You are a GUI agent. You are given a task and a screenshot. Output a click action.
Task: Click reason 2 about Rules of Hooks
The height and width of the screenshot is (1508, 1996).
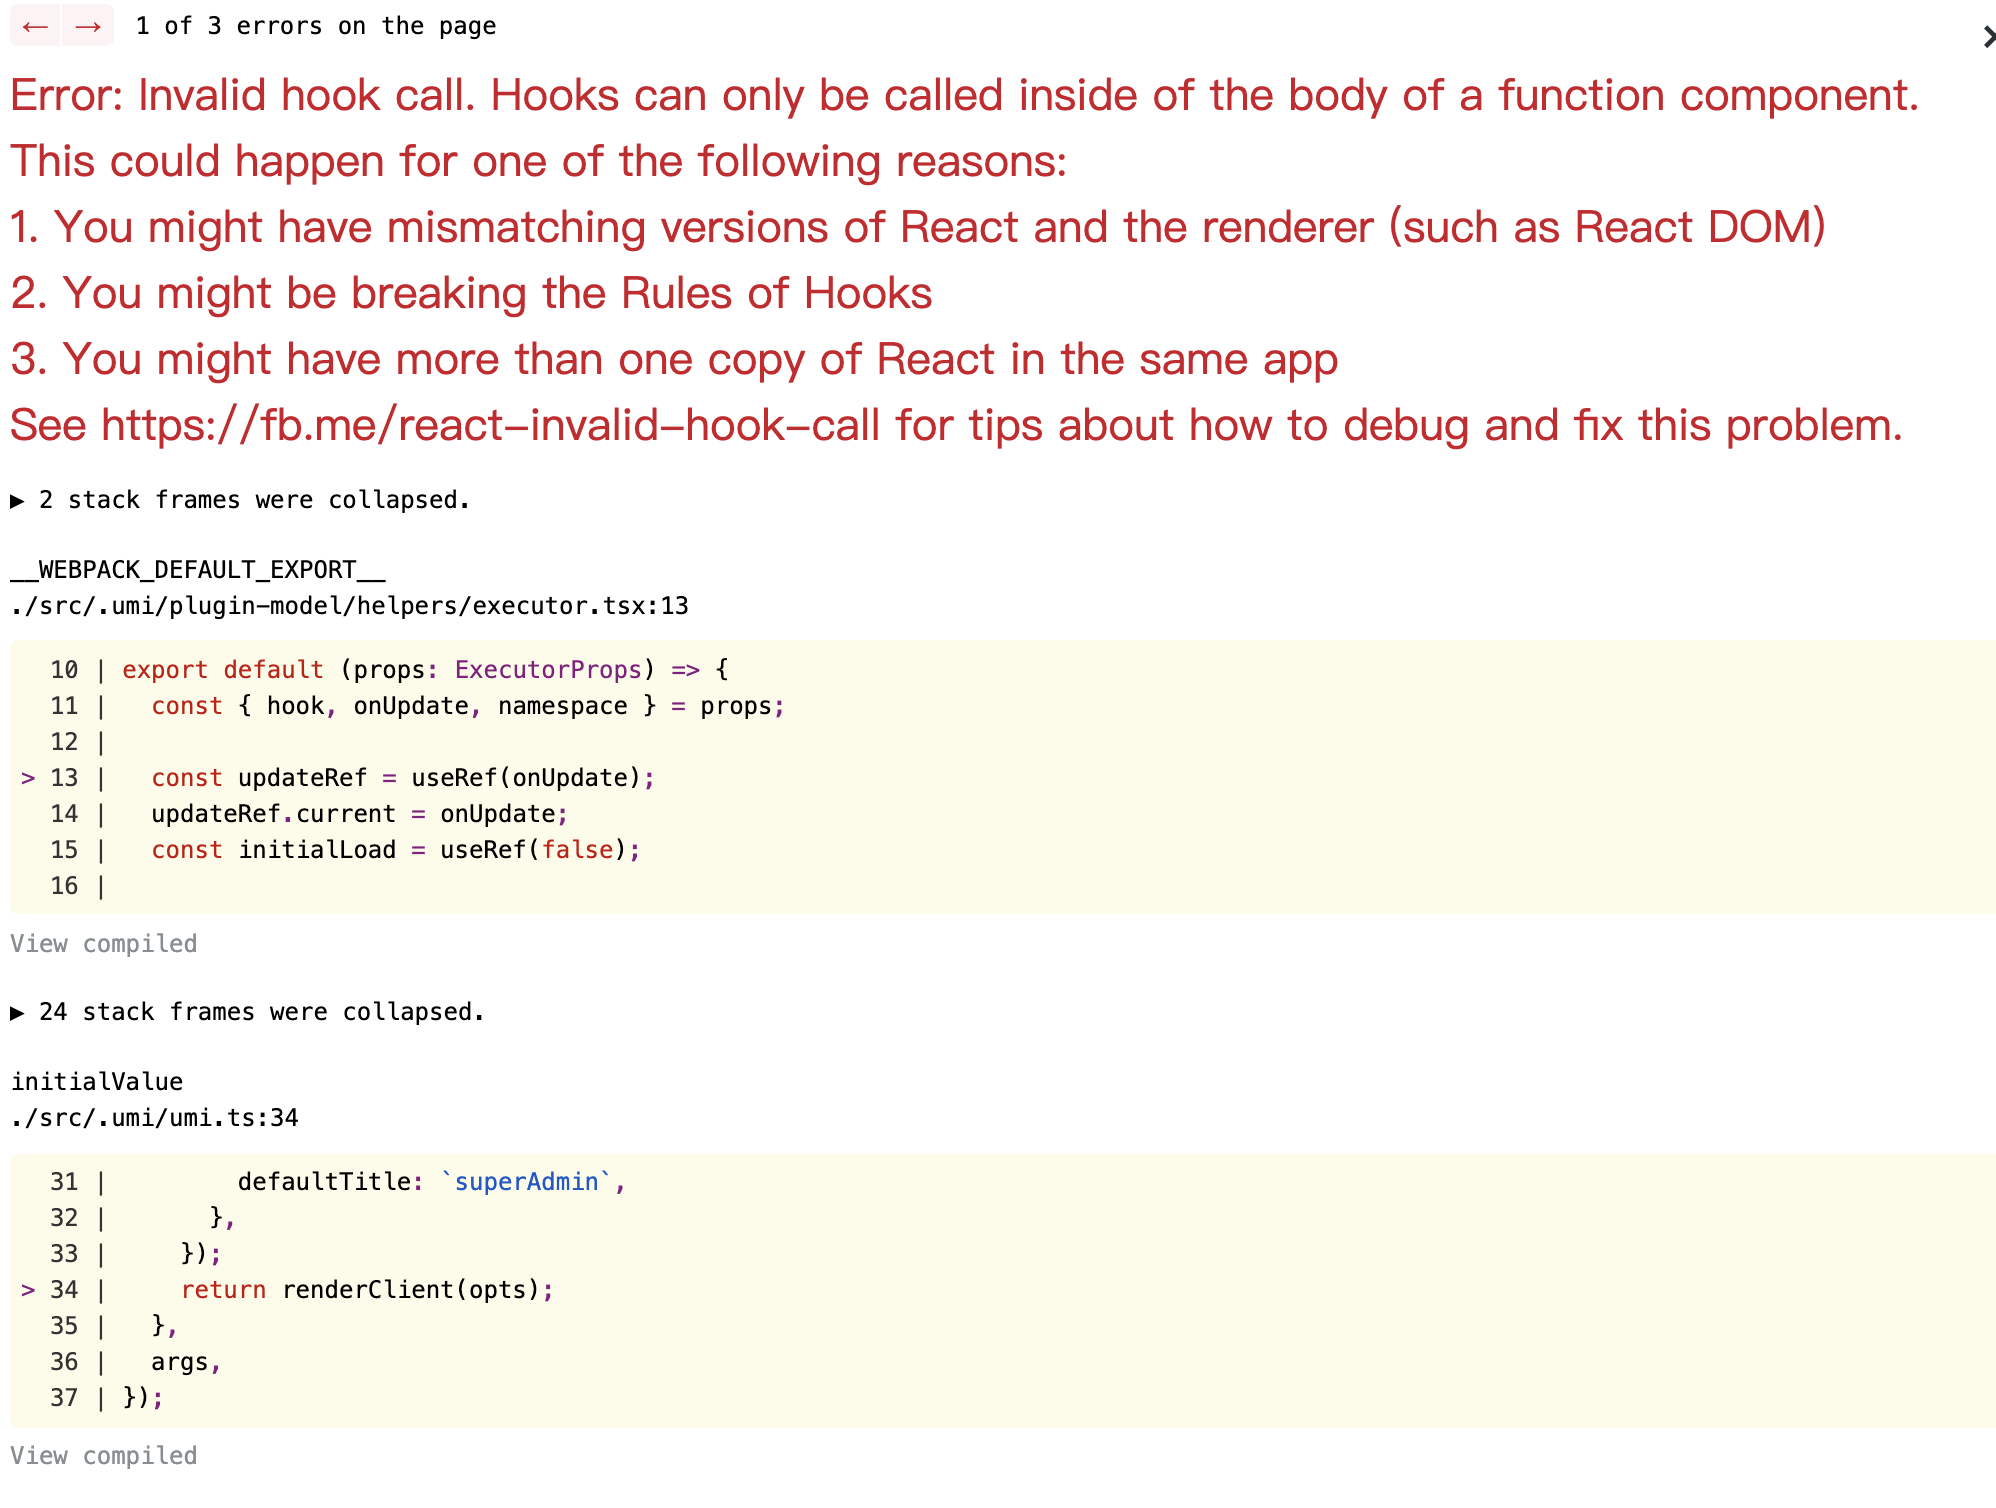click(471, 293)
